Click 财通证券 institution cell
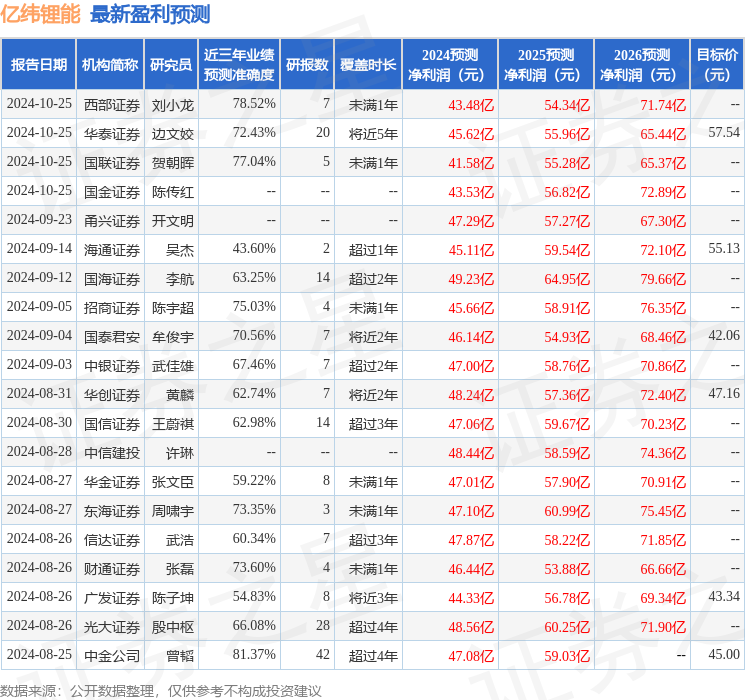 [x=112, y=569]
